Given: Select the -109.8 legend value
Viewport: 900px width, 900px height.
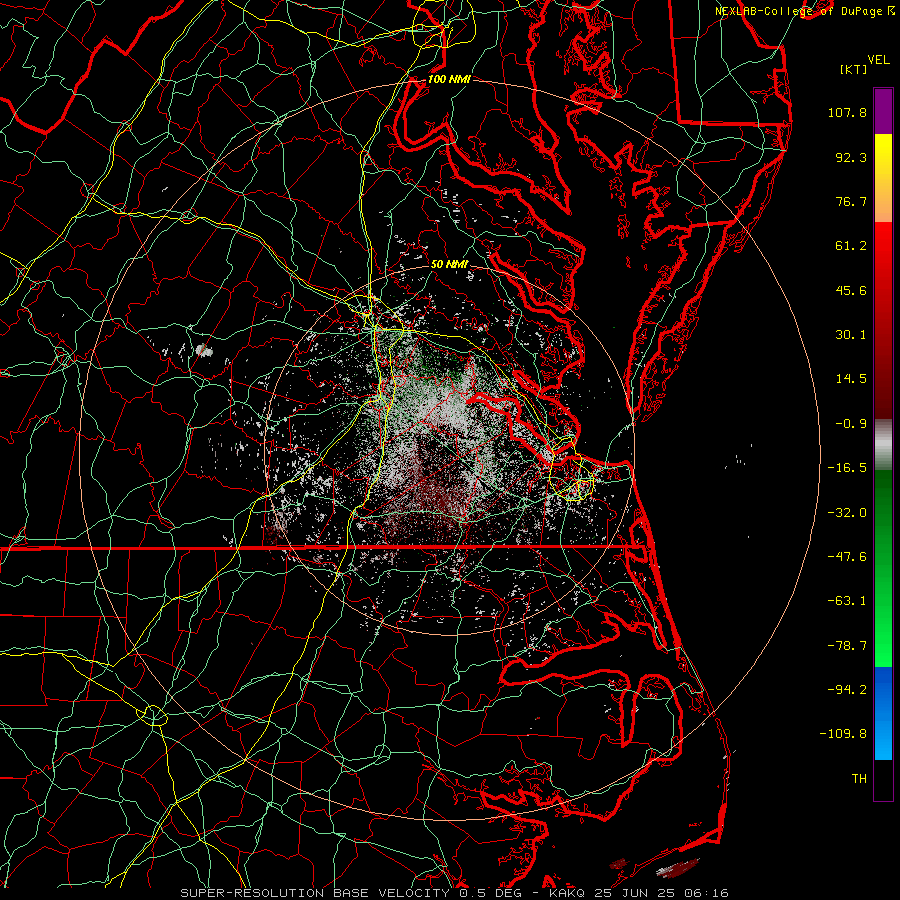Looking at the screenshot, I should coord(844,734).
